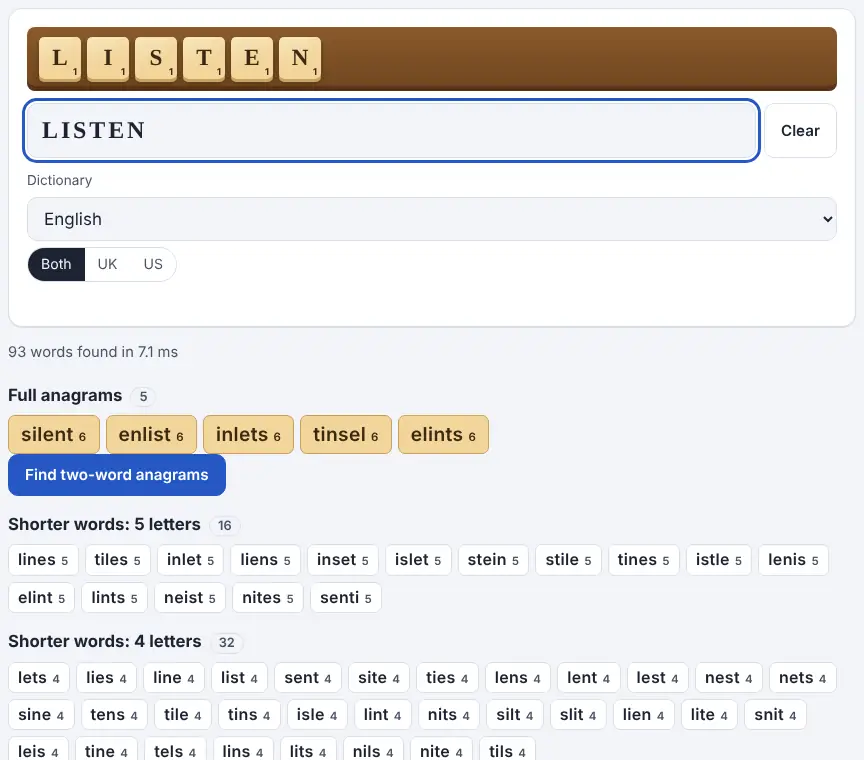
Task: Select the word 'lines'
Action: click(x=43, y=560)
